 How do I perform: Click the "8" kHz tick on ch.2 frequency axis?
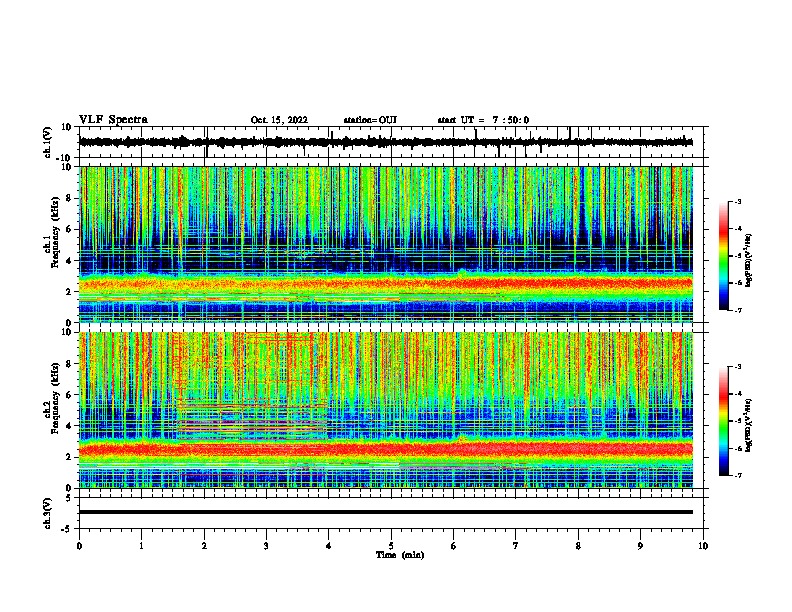(70, 364)
